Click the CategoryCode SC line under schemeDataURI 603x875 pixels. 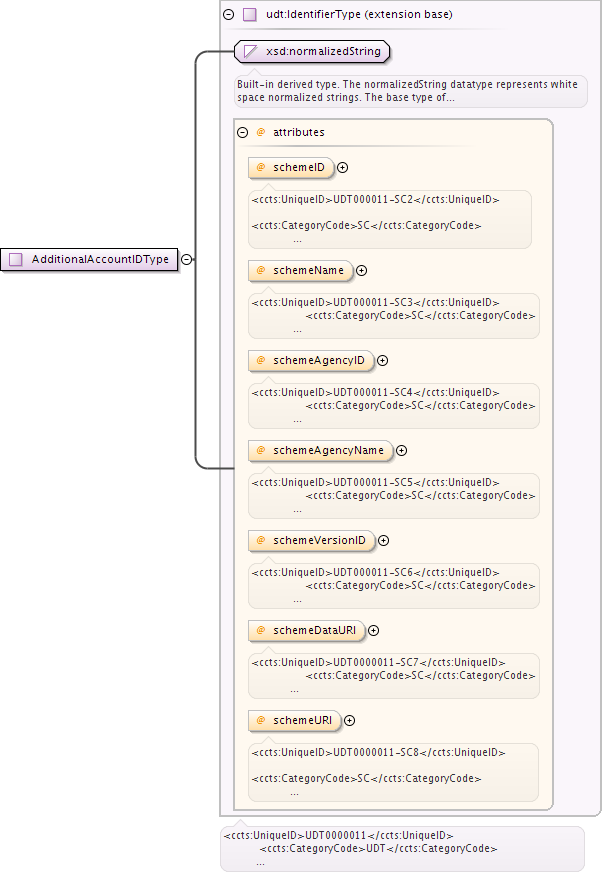coord(420,675)
